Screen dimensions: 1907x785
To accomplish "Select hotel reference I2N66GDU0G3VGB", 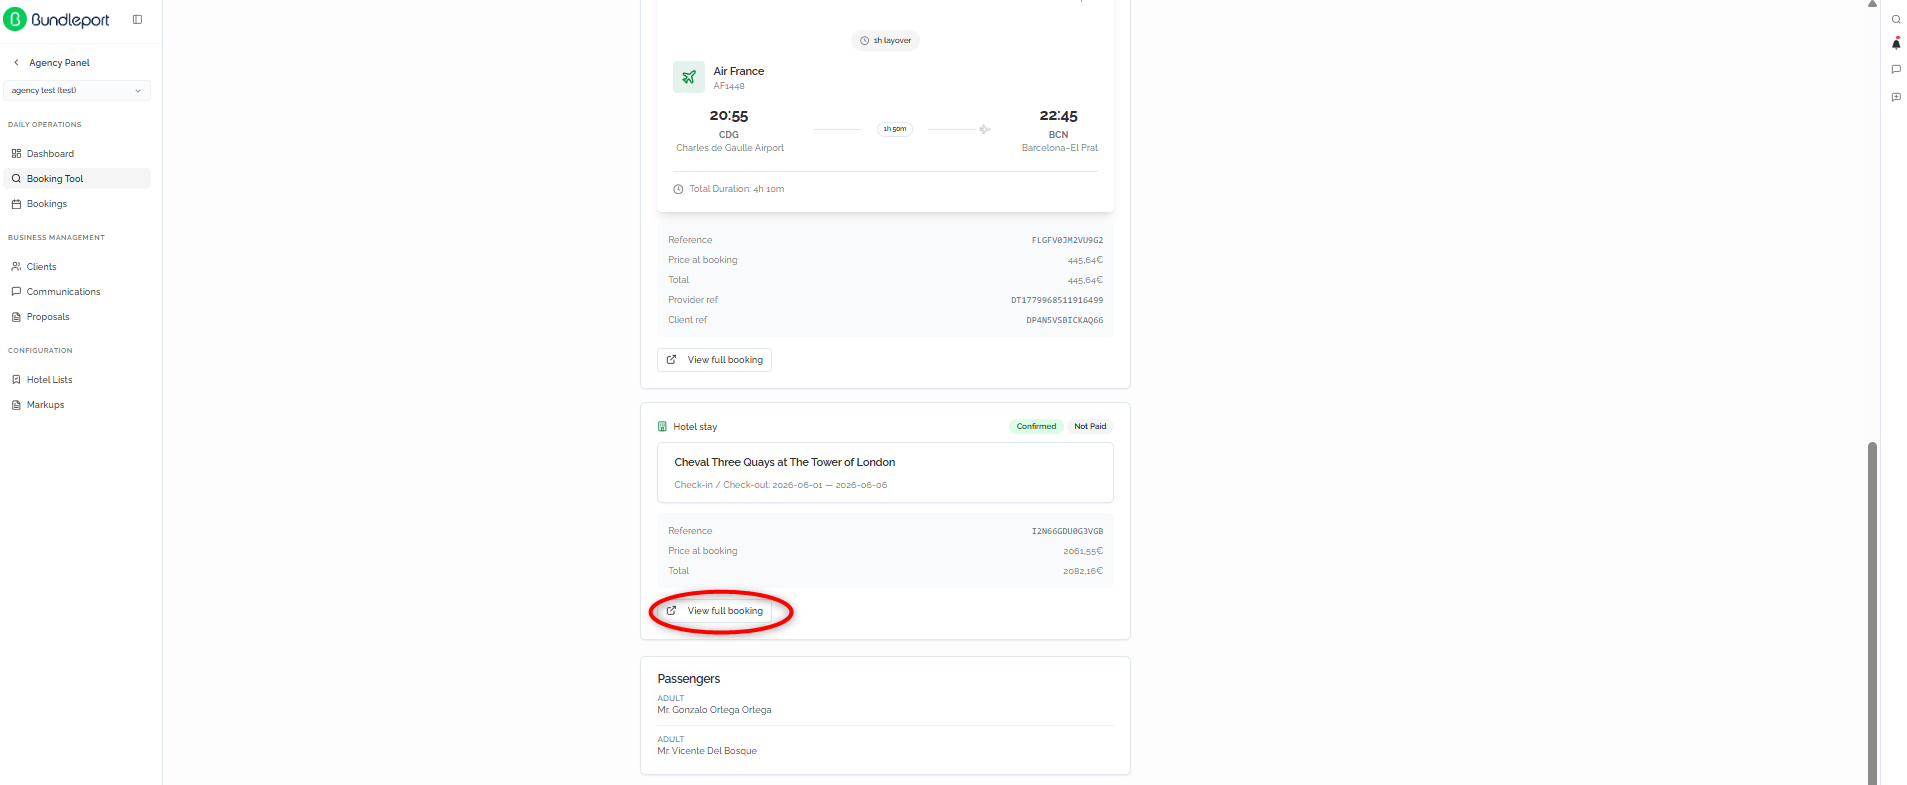I will point(1067,532).
